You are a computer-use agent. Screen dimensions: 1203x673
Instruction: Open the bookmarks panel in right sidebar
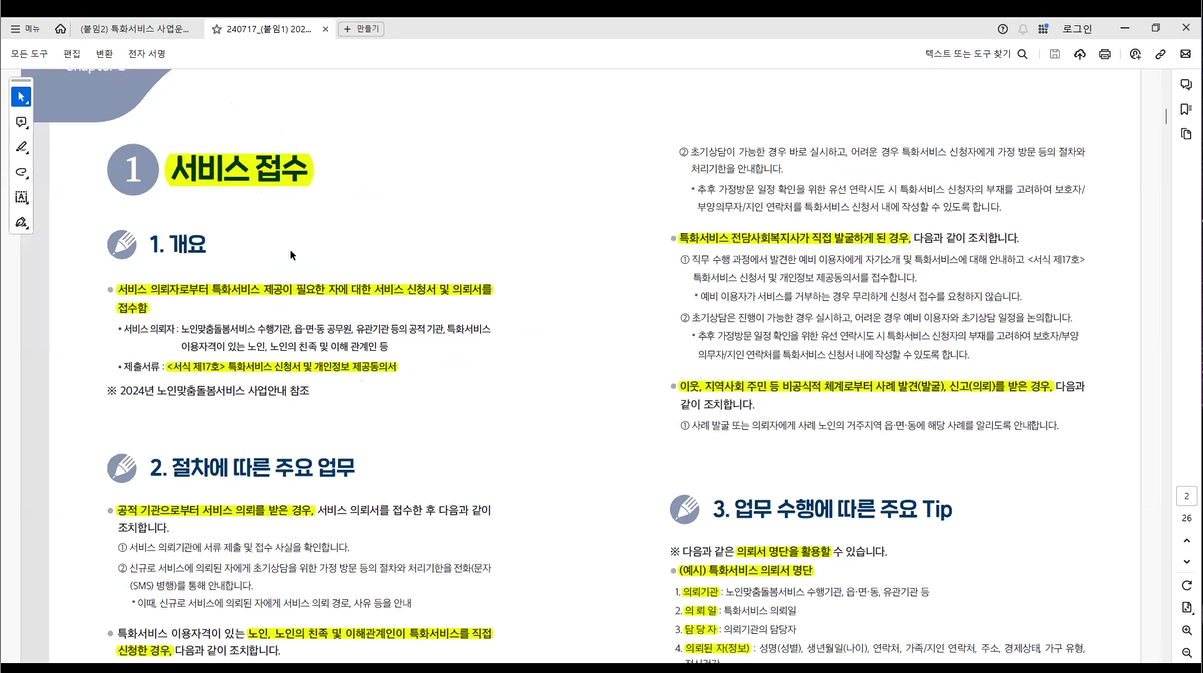[1186, 109]
